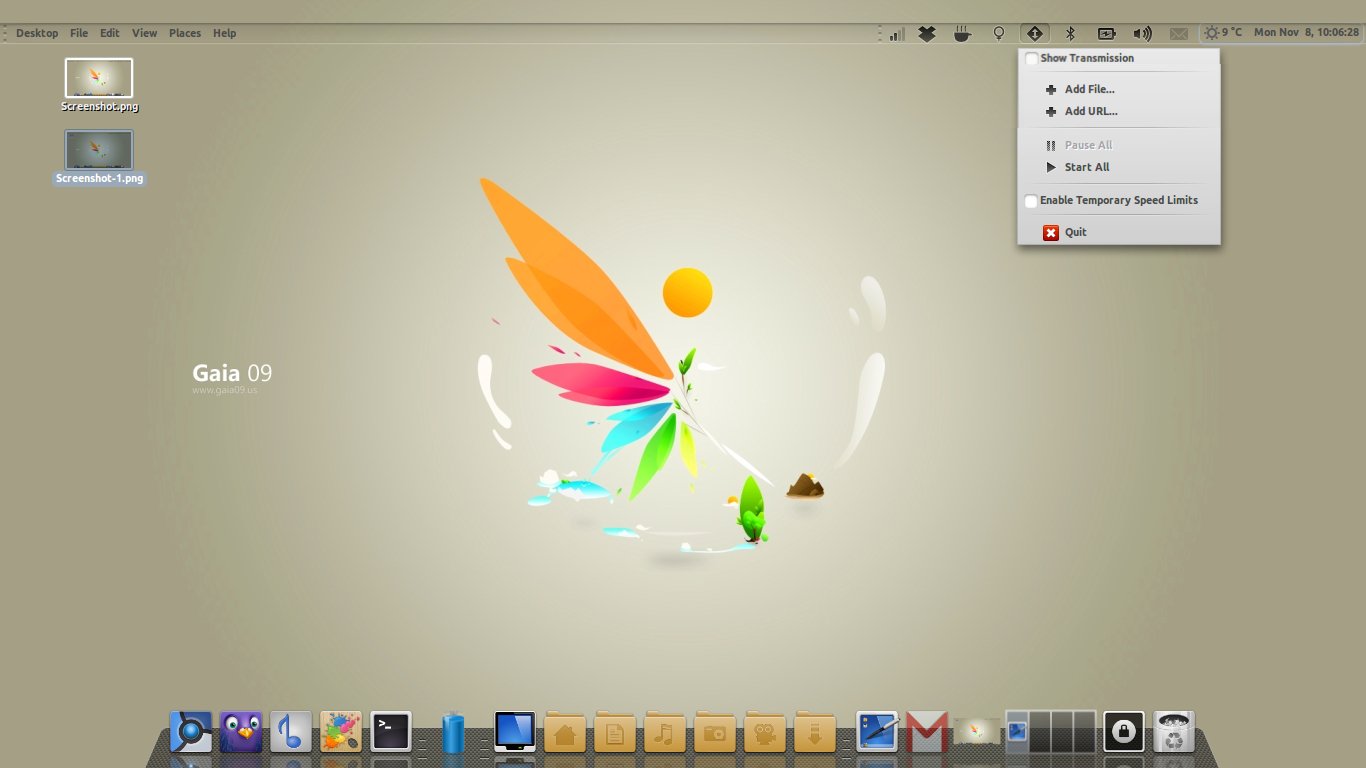Screen dimensions: 1366x768
Task: Open the Music folder in the dock
Action: [665, 732]
